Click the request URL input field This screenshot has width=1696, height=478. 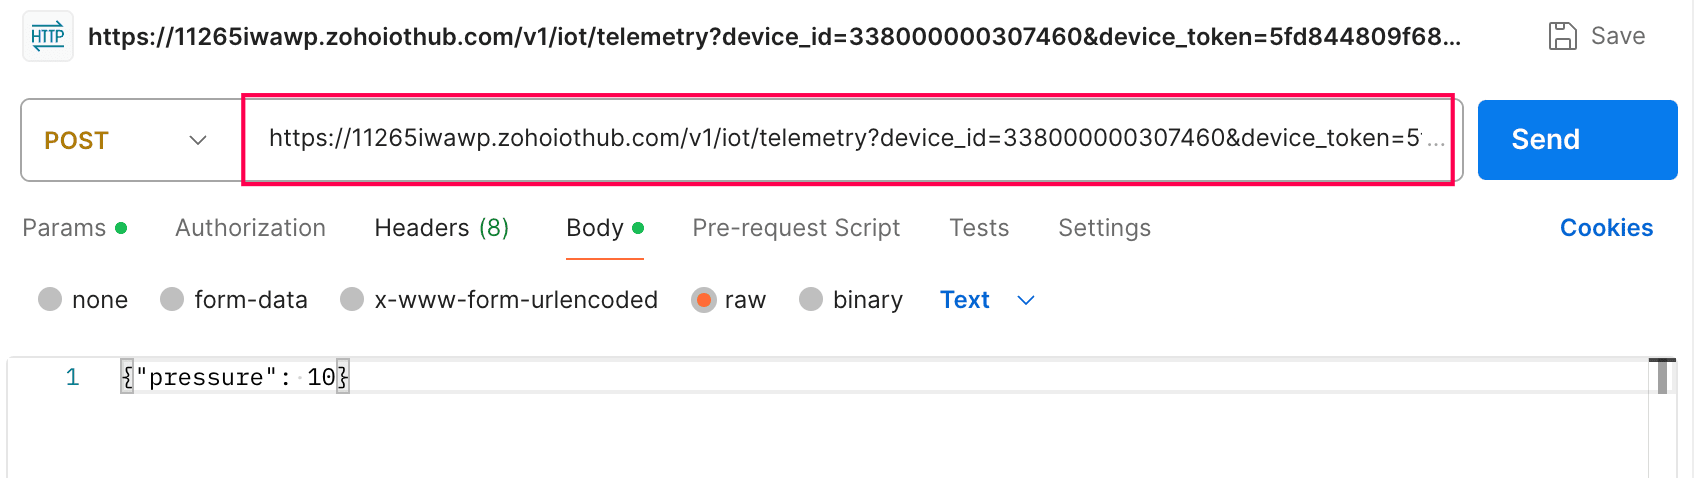click(845, 139)
